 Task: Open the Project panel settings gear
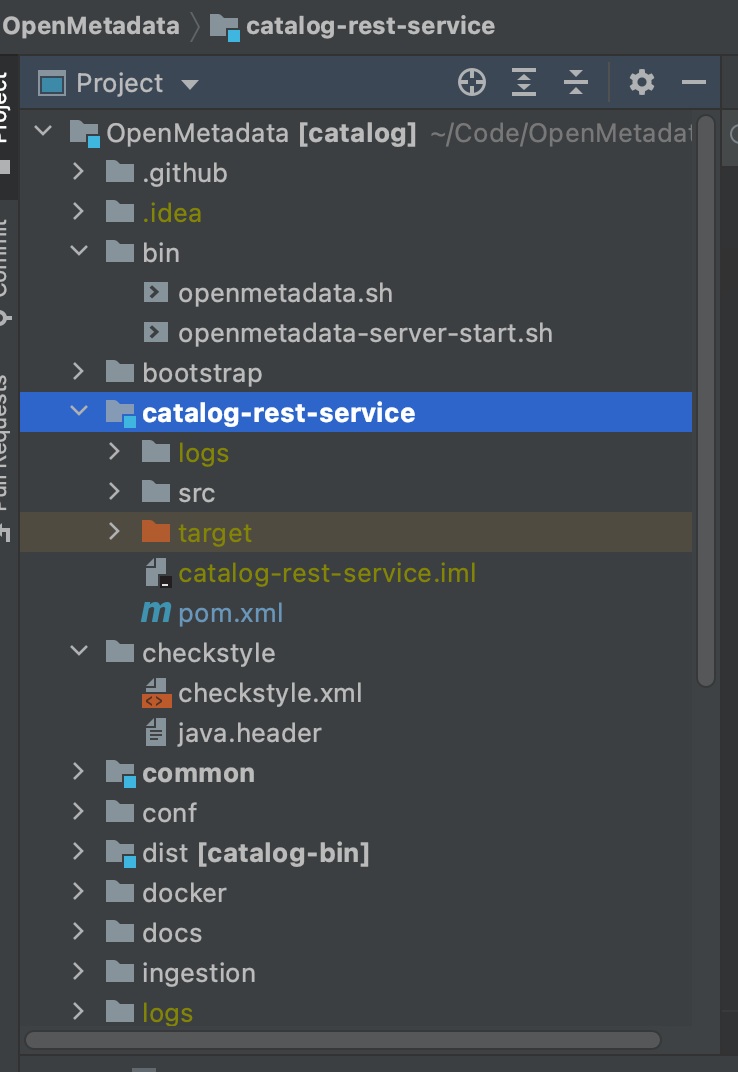pyautogui.click(x=641, y=83)
